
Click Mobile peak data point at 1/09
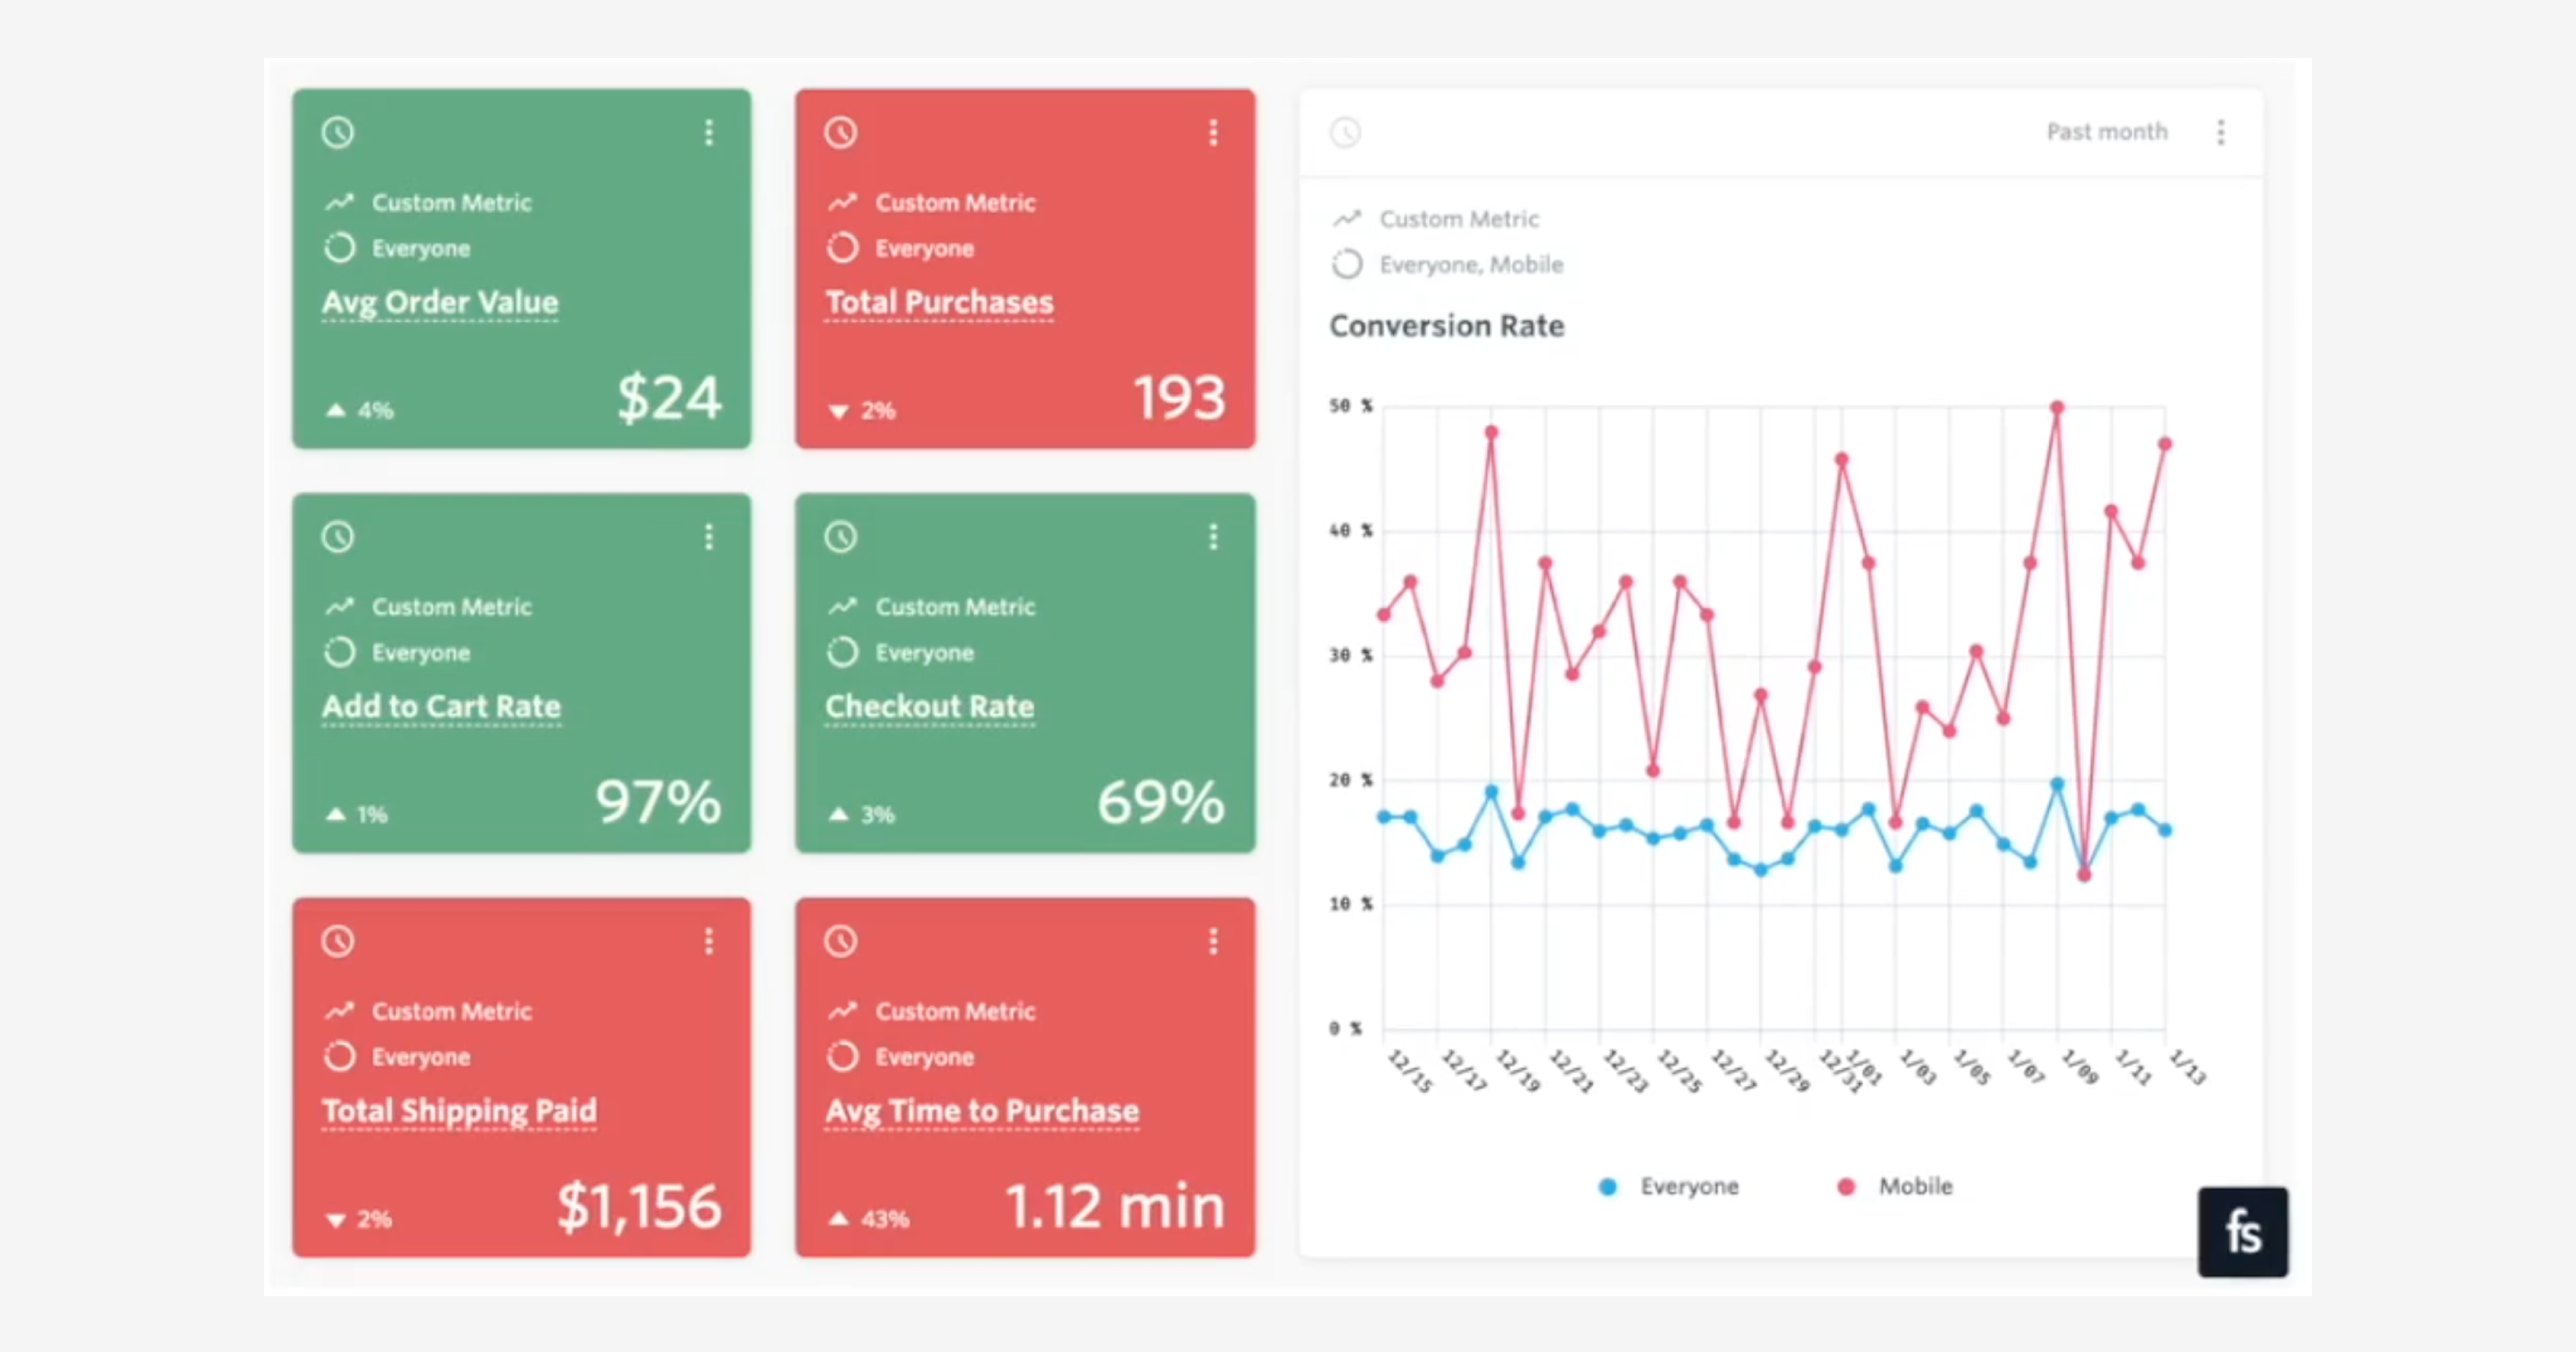pyautogui.click(x=2057, y=408)
